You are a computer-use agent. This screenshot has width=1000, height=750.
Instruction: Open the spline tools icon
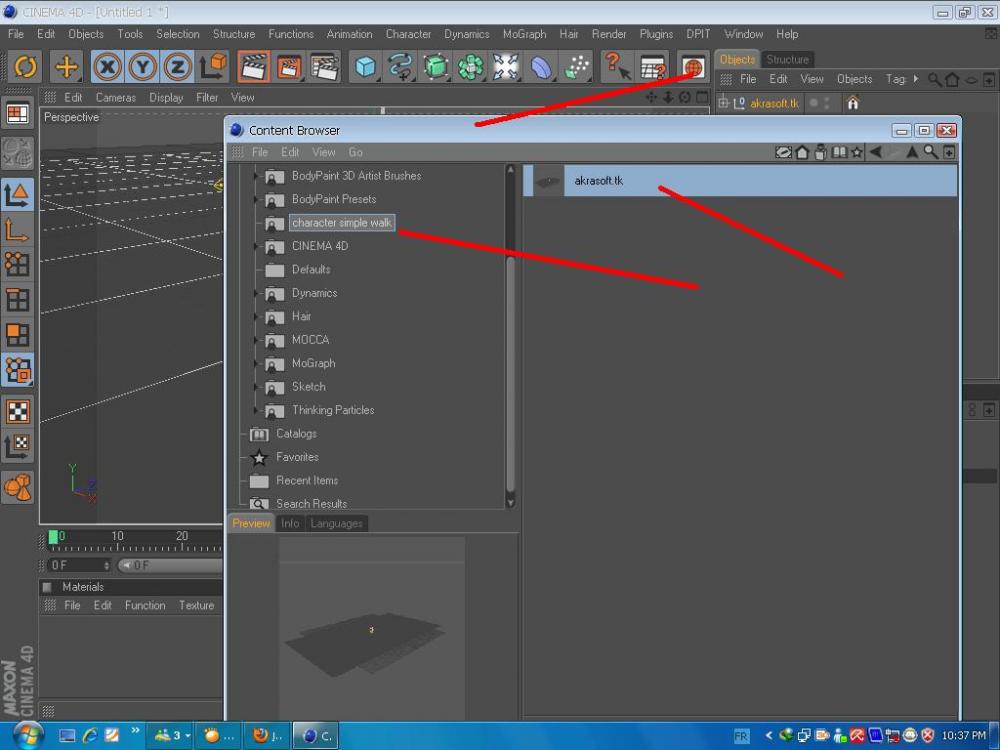point(401,66)
